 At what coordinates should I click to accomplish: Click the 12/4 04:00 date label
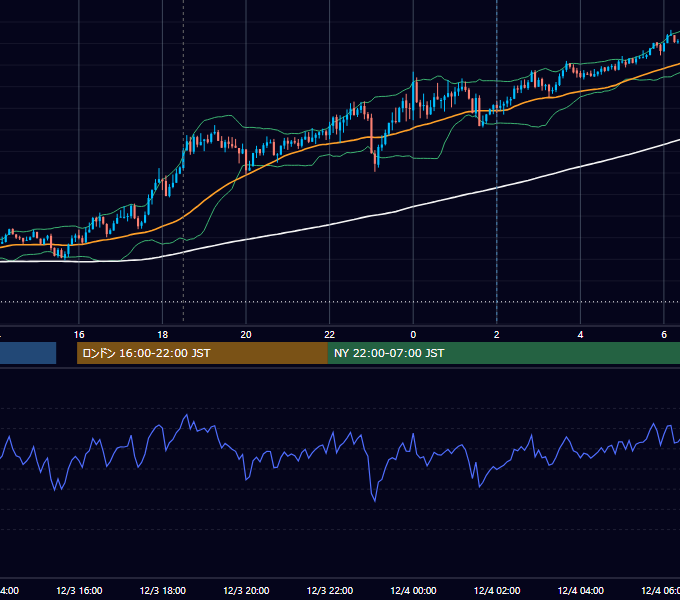pyautogui.click(x=581, y=591)
